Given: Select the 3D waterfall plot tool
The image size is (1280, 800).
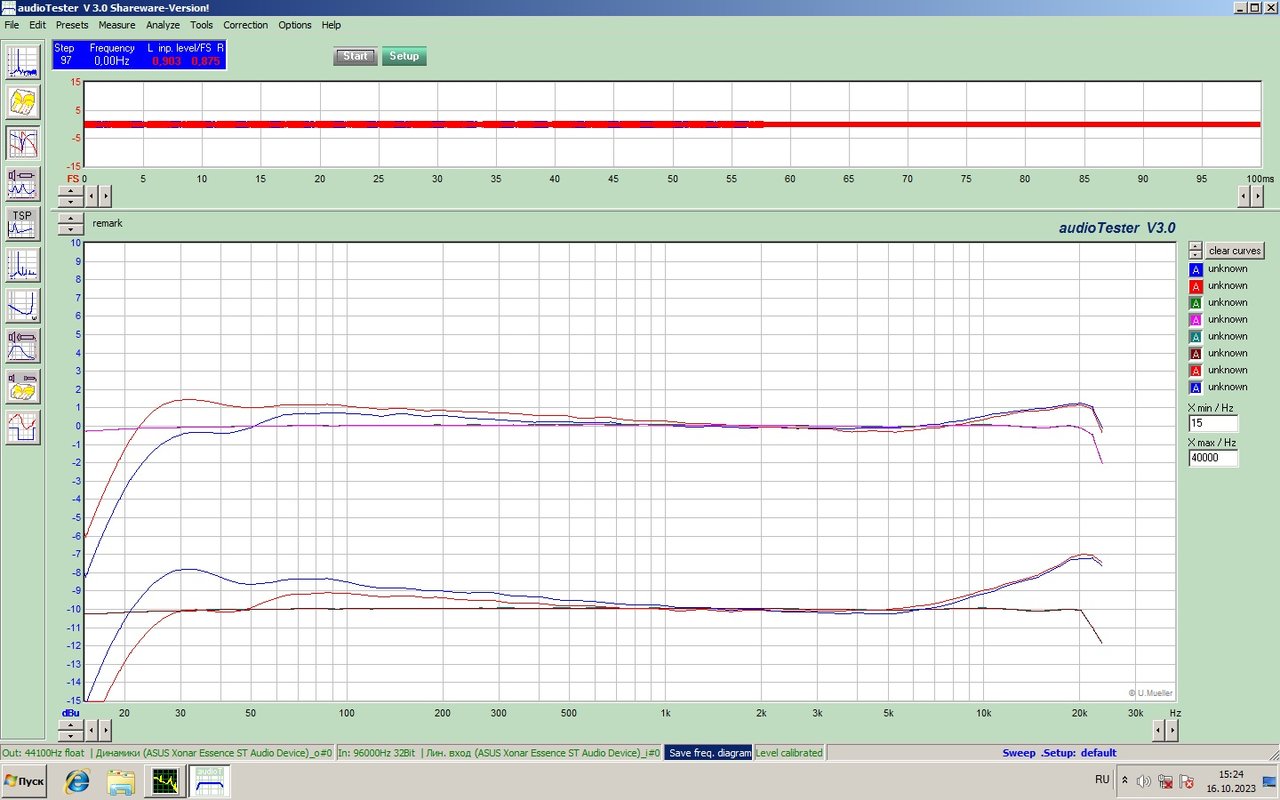Looking at the screenshot, I should click(22, 102).
